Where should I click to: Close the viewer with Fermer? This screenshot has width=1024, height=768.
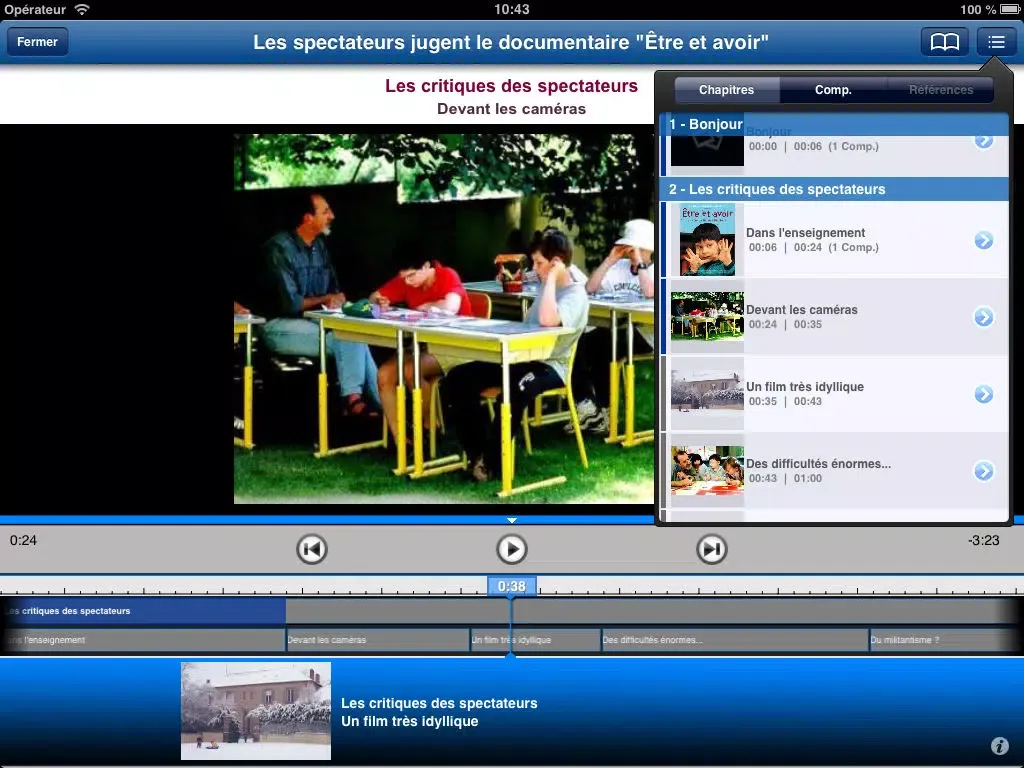37,42
